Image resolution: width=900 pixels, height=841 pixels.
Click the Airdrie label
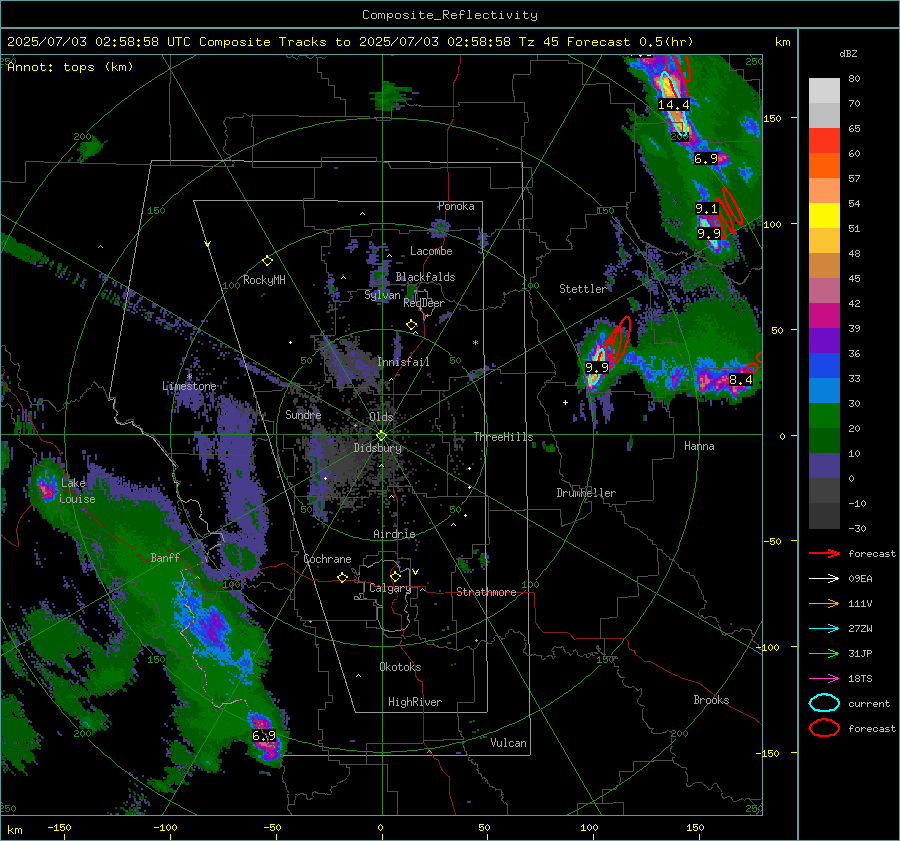coord(394,534)
